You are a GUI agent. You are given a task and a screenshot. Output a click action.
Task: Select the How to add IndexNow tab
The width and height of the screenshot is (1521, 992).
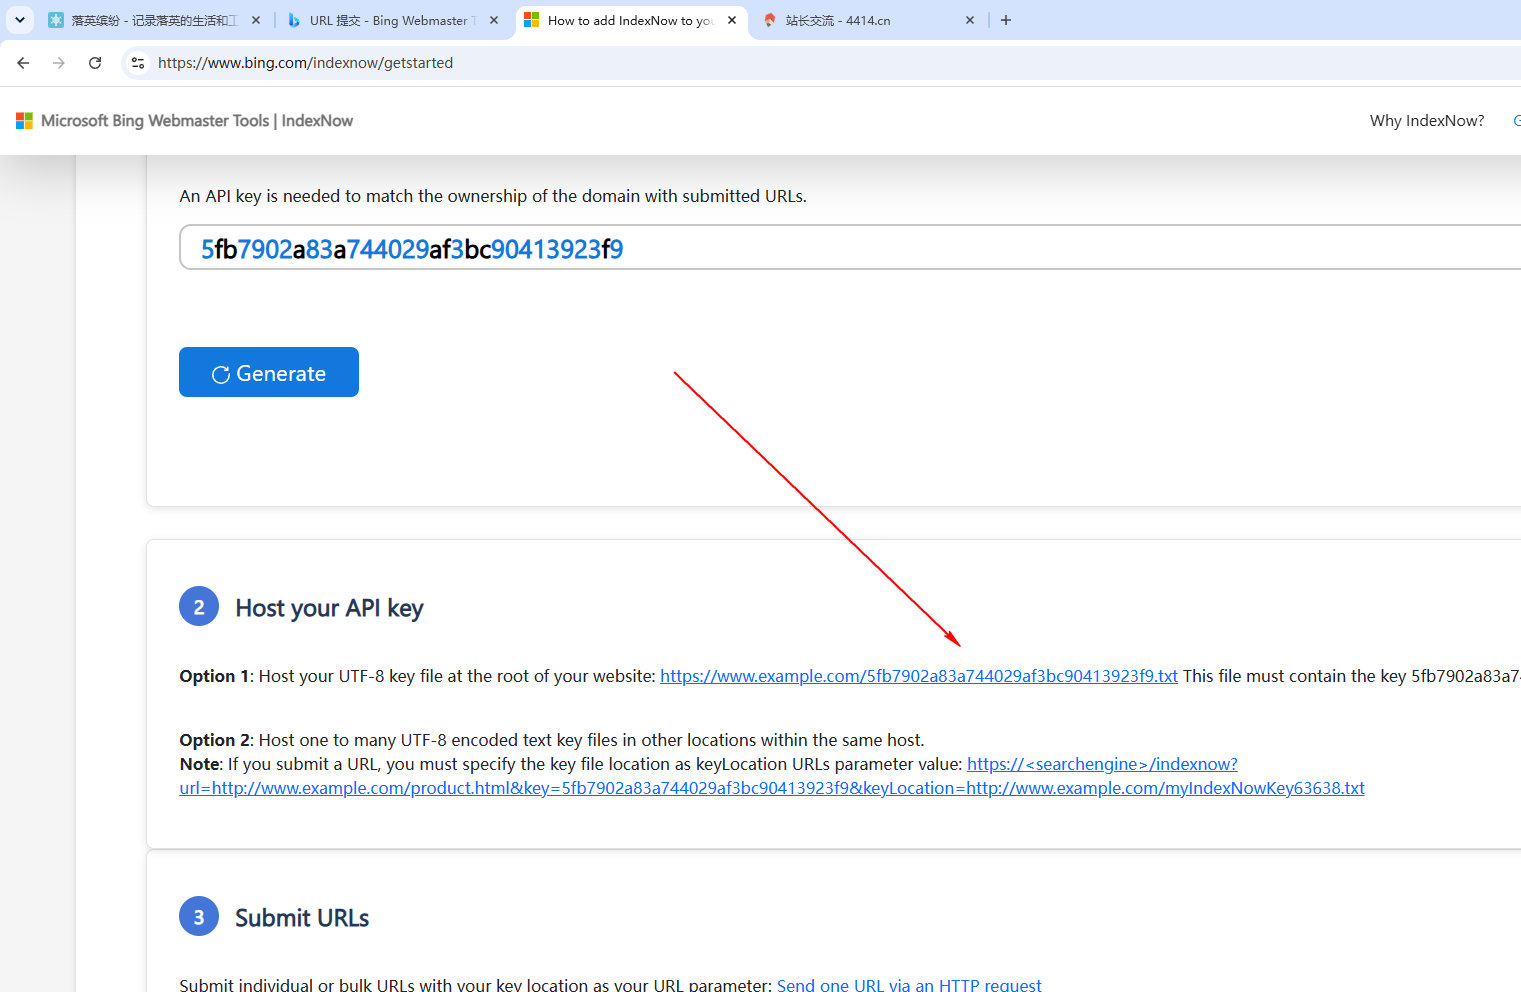point(630,20)
